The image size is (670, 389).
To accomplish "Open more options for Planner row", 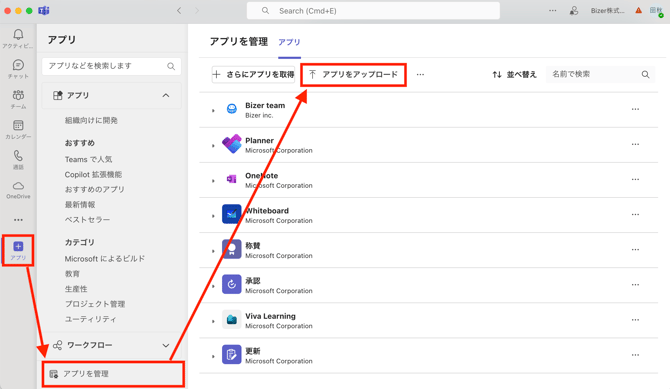I will pos(635,144).
